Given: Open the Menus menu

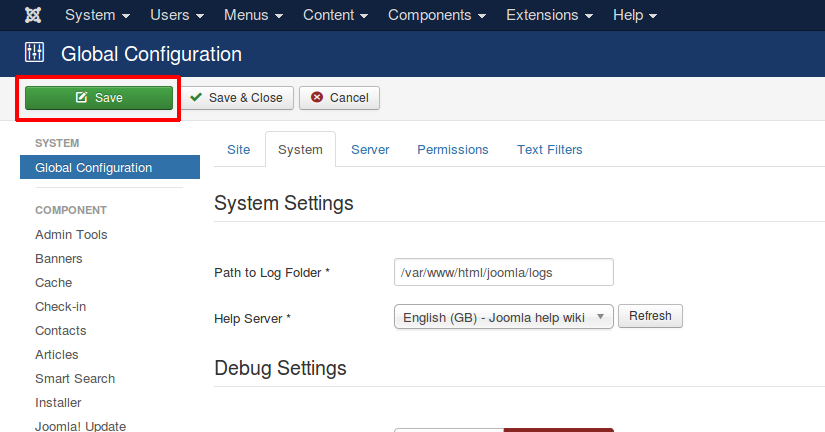Looking at the screenshot, I should pyautogui.click(x=253, y=16).
